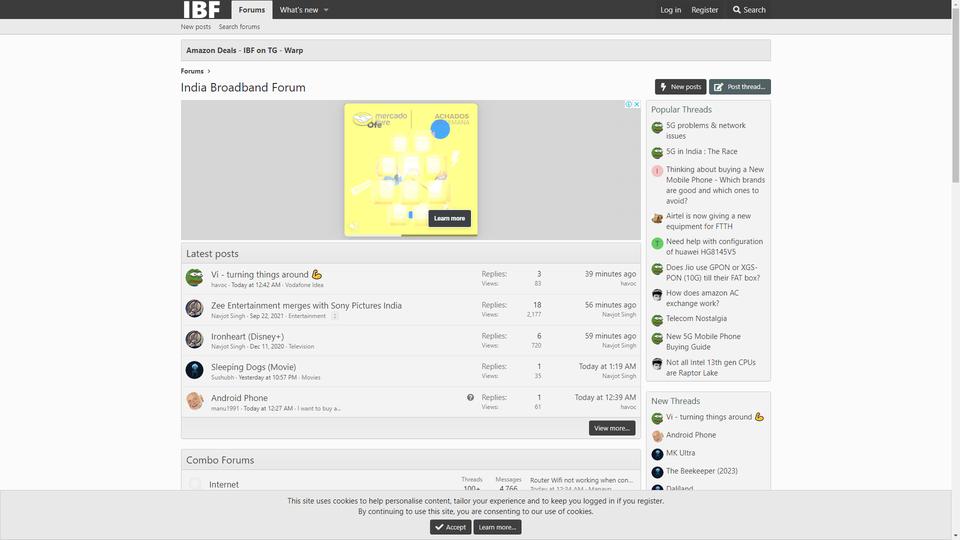Click manu1991's avatar on Android Phone thread

[x=195, y=401]
